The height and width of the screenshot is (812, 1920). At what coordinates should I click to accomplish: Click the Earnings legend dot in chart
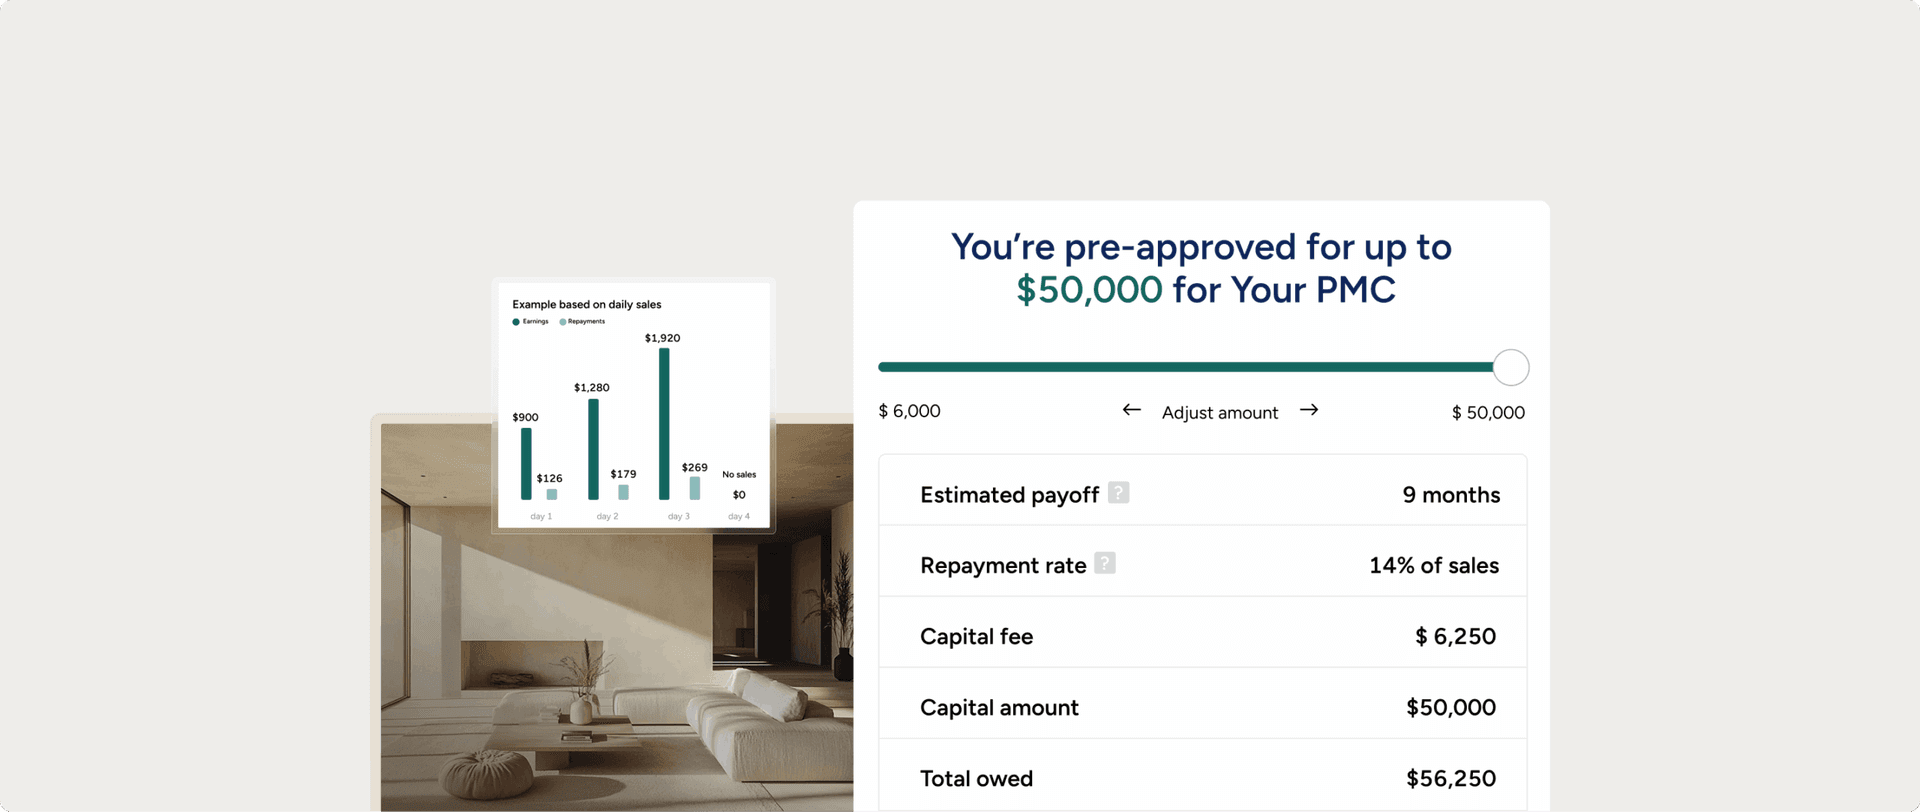[516, 322]
